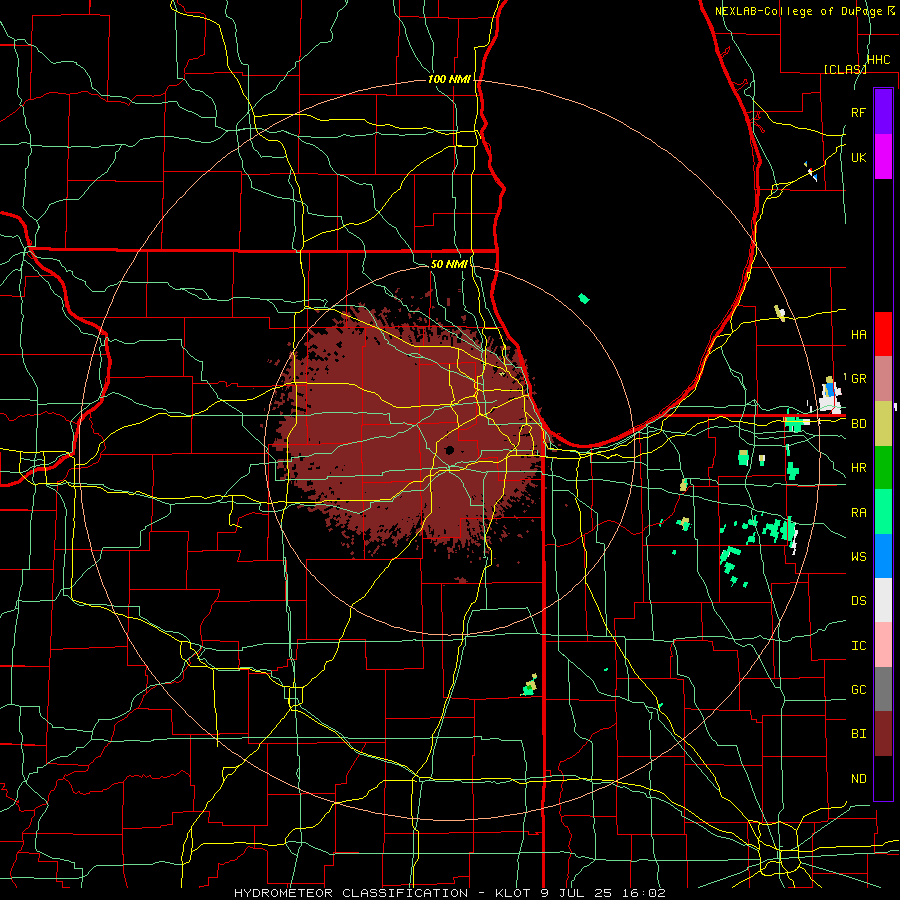Click the dusty pink GR legend swatch
This screenshot has width=900, height=900.
click(x=883, y=378)
